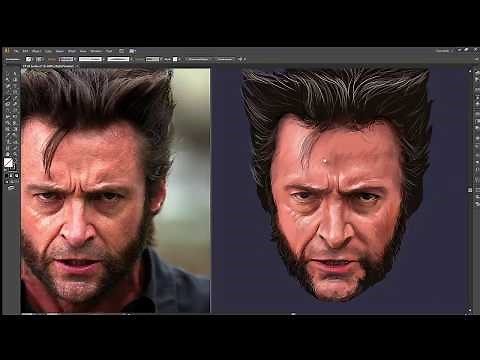480x360 pixels.
Task: Select the Paintbrush tool
Action: pyautogui.click(x=7, y=98)
